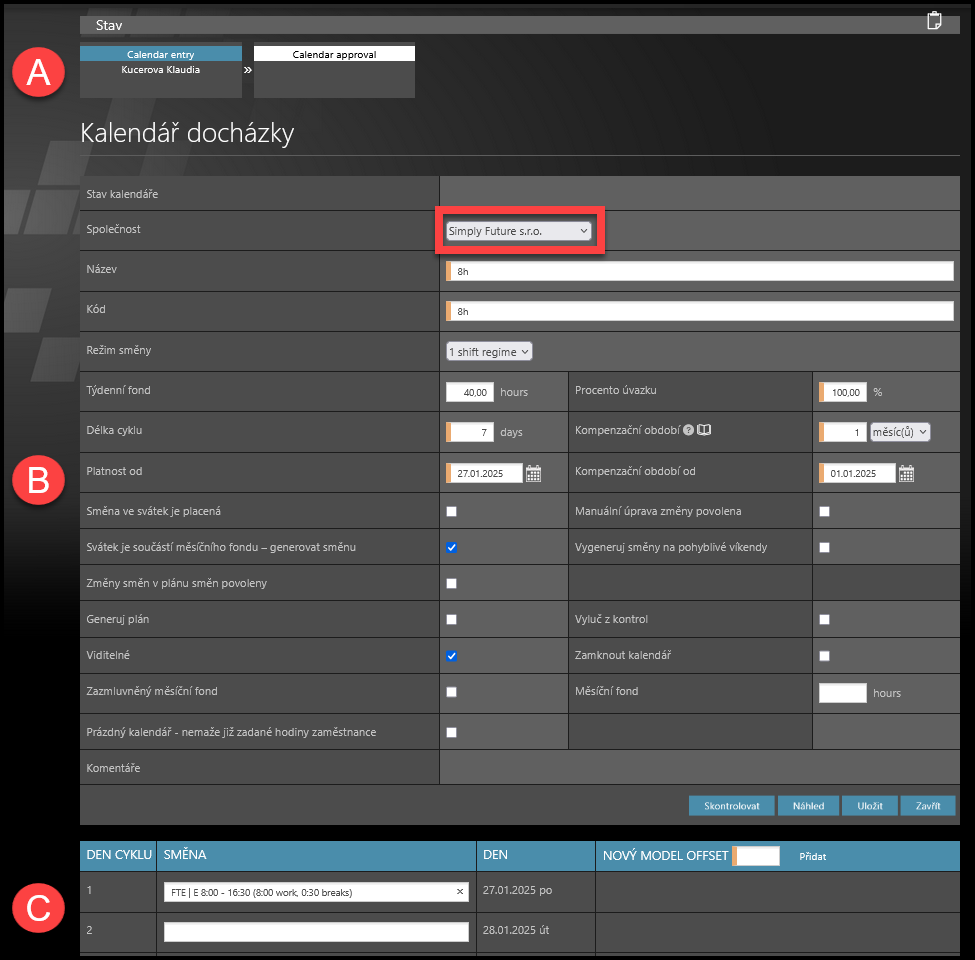Viewport: 975px width, 960px height.
Task: Click the Skontrolovat button
Action: (x=731, y=806)
